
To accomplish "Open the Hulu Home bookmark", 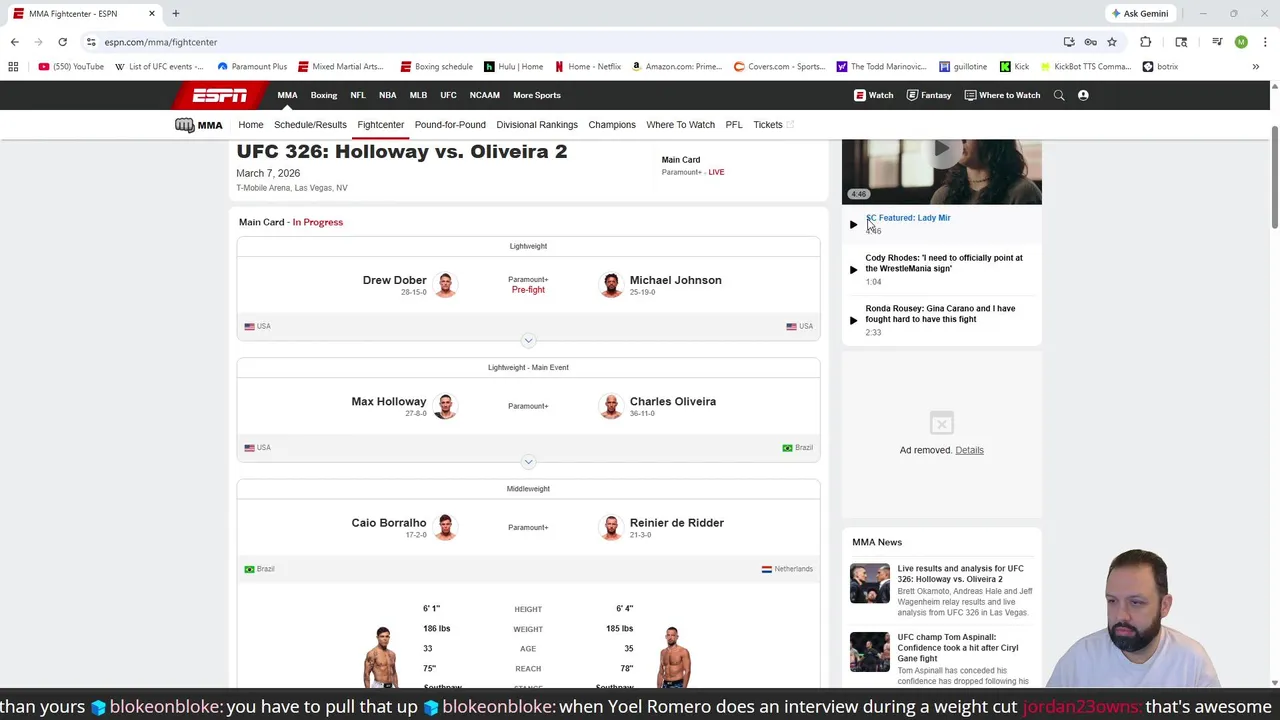I will click(514, 67).
